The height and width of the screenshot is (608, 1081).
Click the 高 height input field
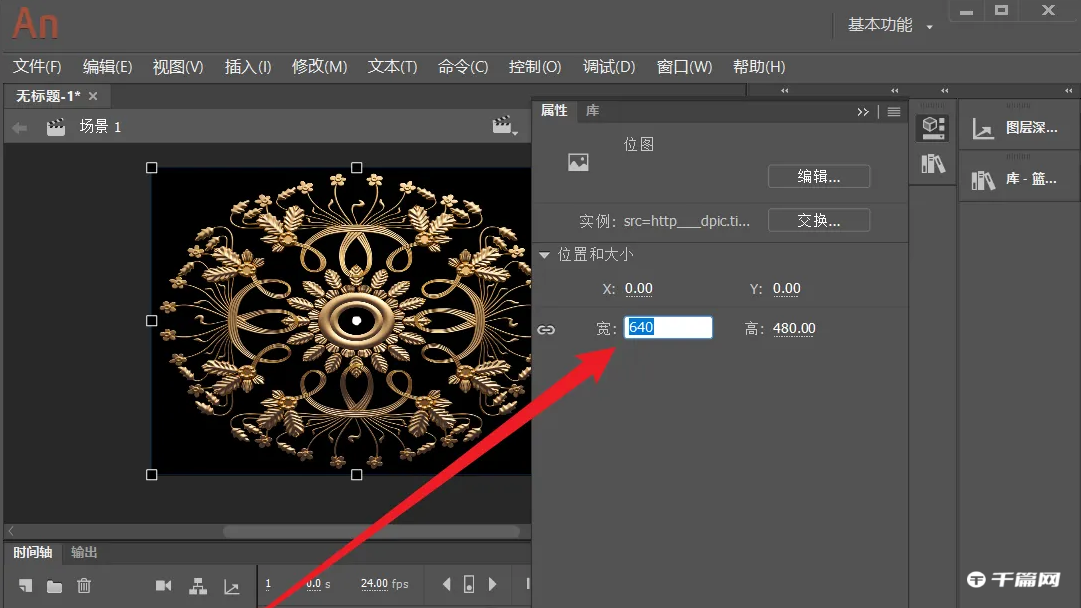coord(794,328)
